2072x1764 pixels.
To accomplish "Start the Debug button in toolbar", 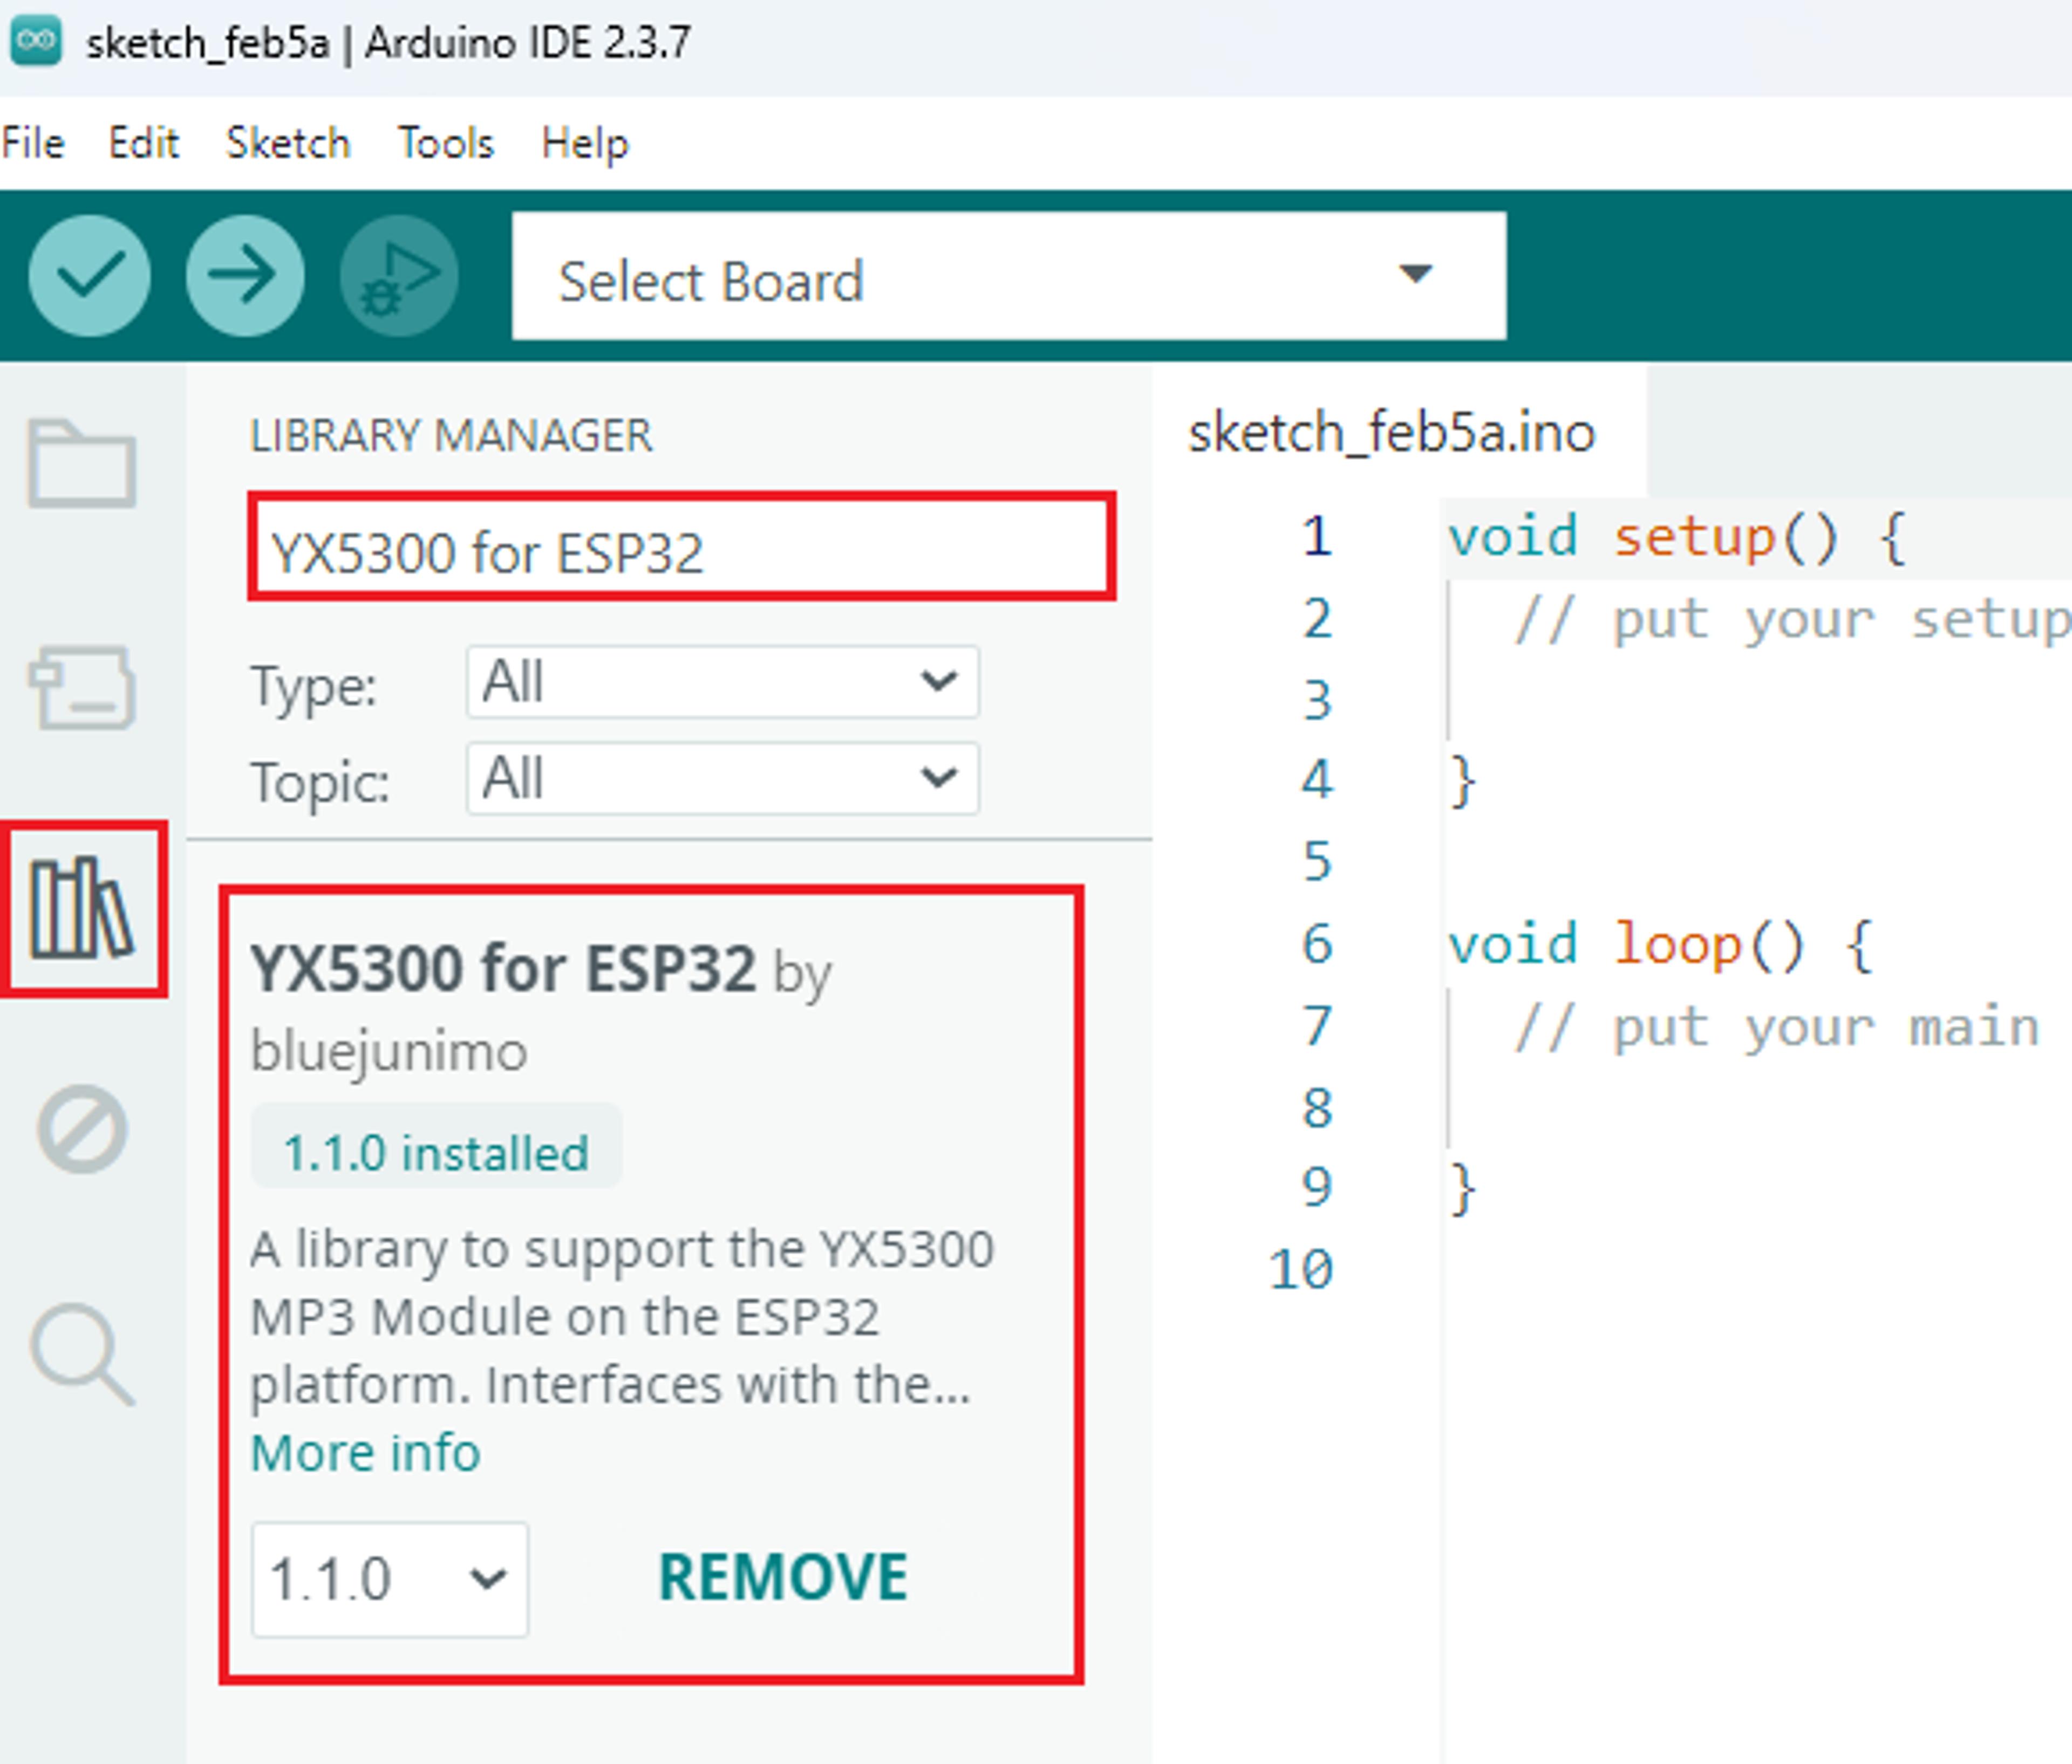I will [399, 275].
